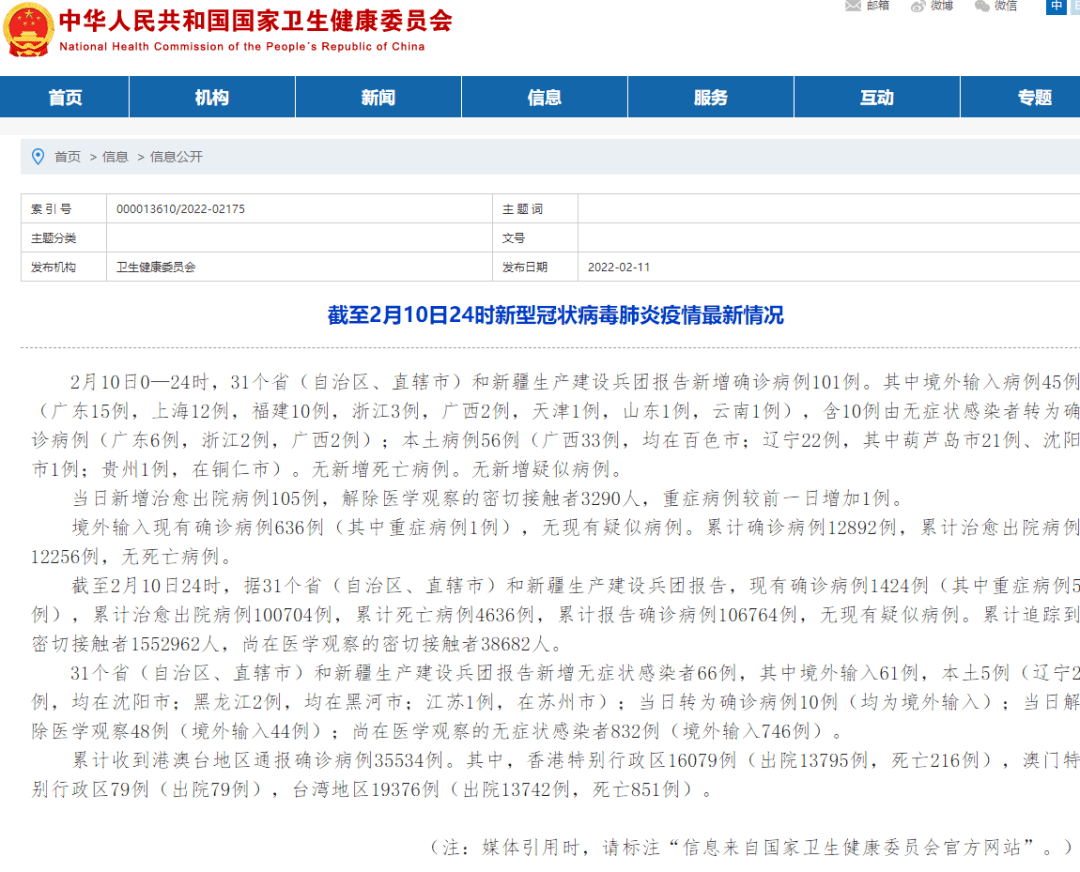This screenshot has width=1080, height=872.
Task: Click the 发布日期 label cell
Action: pyautogui.click(x=535, y=267)
